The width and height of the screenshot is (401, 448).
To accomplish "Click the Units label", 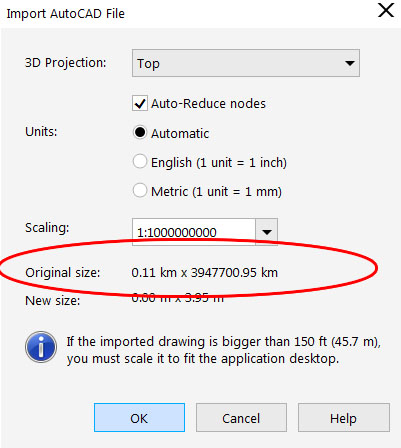I will 41,132.
